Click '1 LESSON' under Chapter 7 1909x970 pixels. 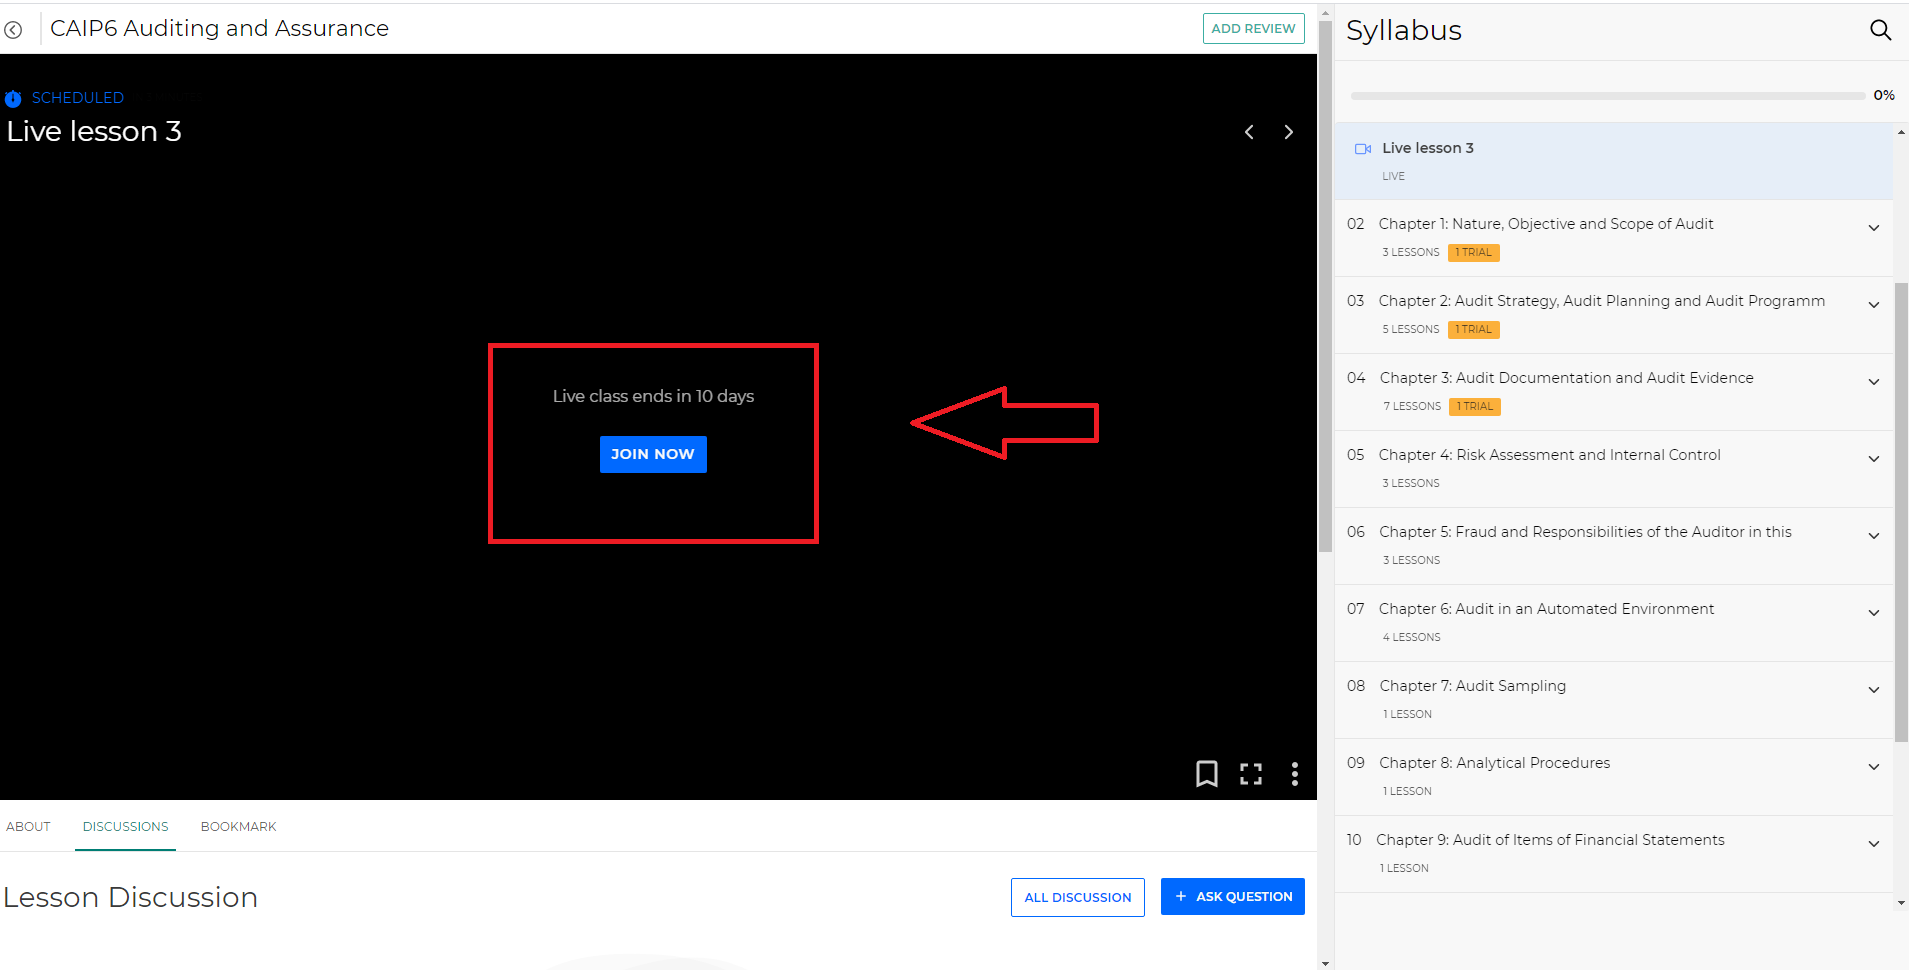tap(1407, 715)
